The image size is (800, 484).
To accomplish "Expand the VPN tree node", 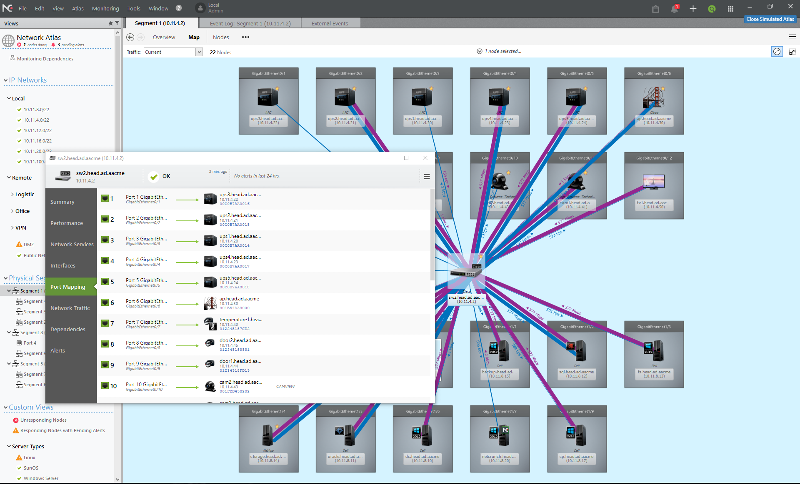I will click(x=12, y=228).
